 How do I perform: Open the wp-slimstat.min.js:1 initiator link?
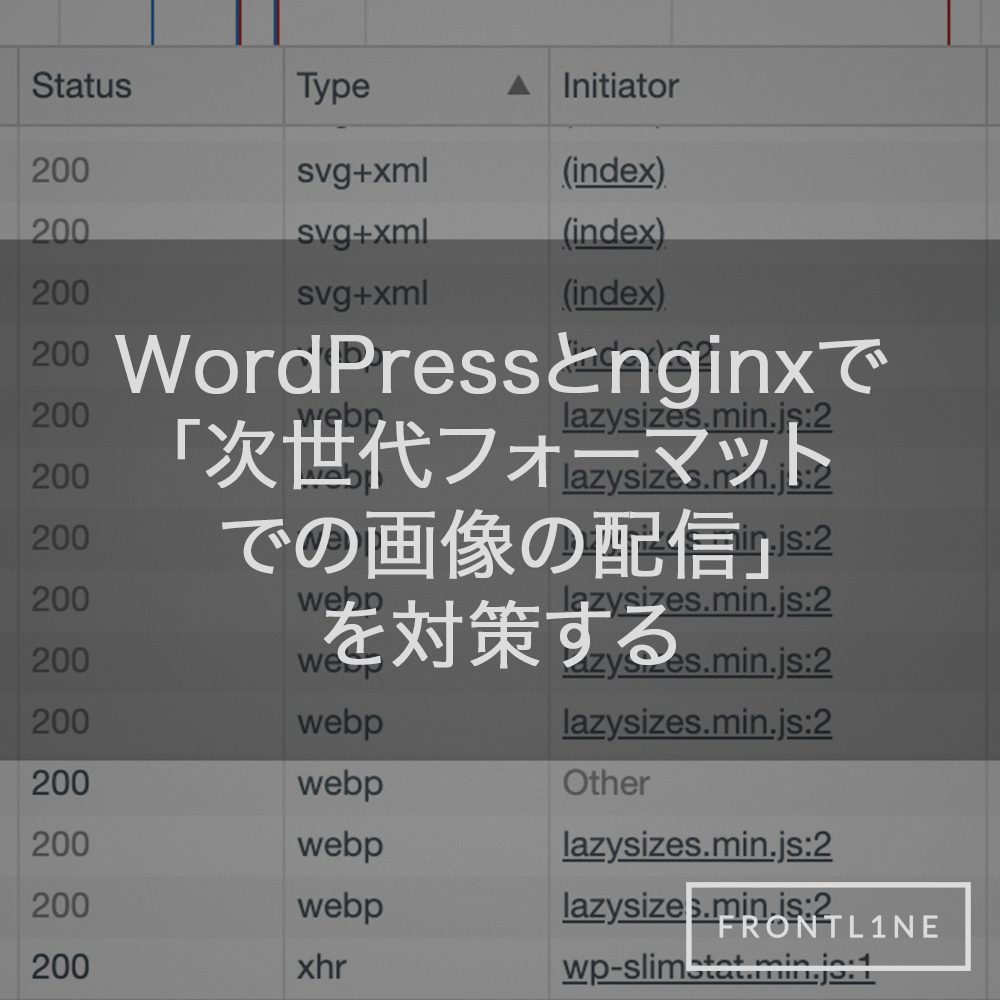pos(717,967)
